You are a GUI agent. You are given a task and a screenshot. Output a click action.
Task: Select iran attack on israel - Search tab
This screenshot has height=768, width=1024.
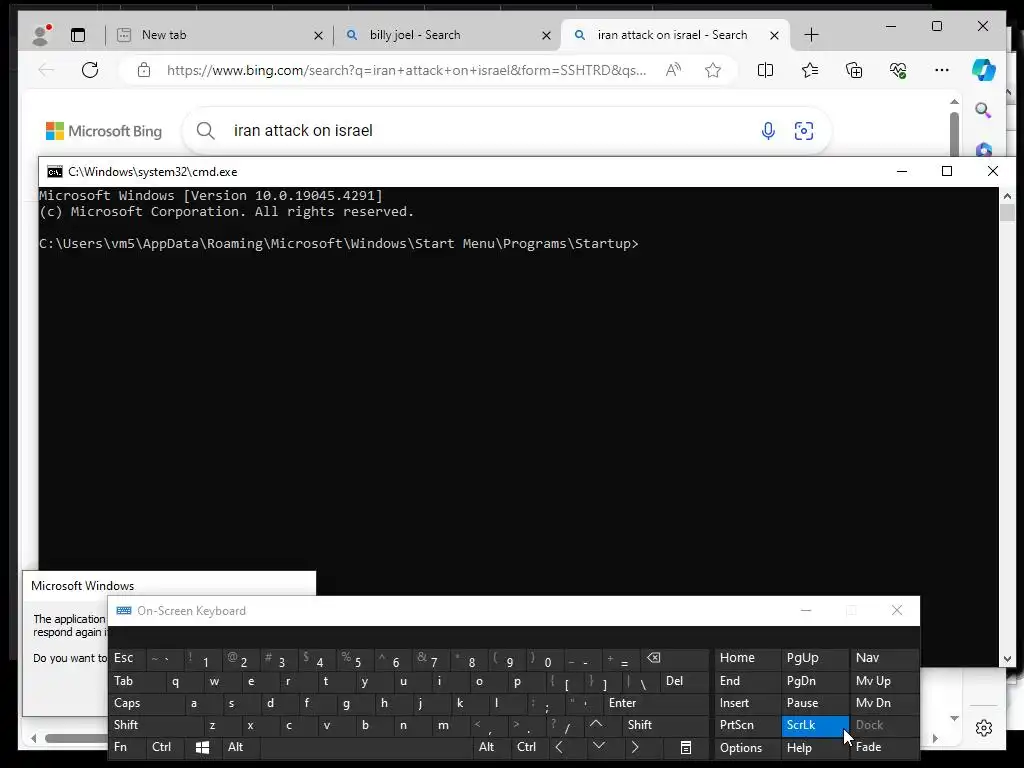point(675,35)
